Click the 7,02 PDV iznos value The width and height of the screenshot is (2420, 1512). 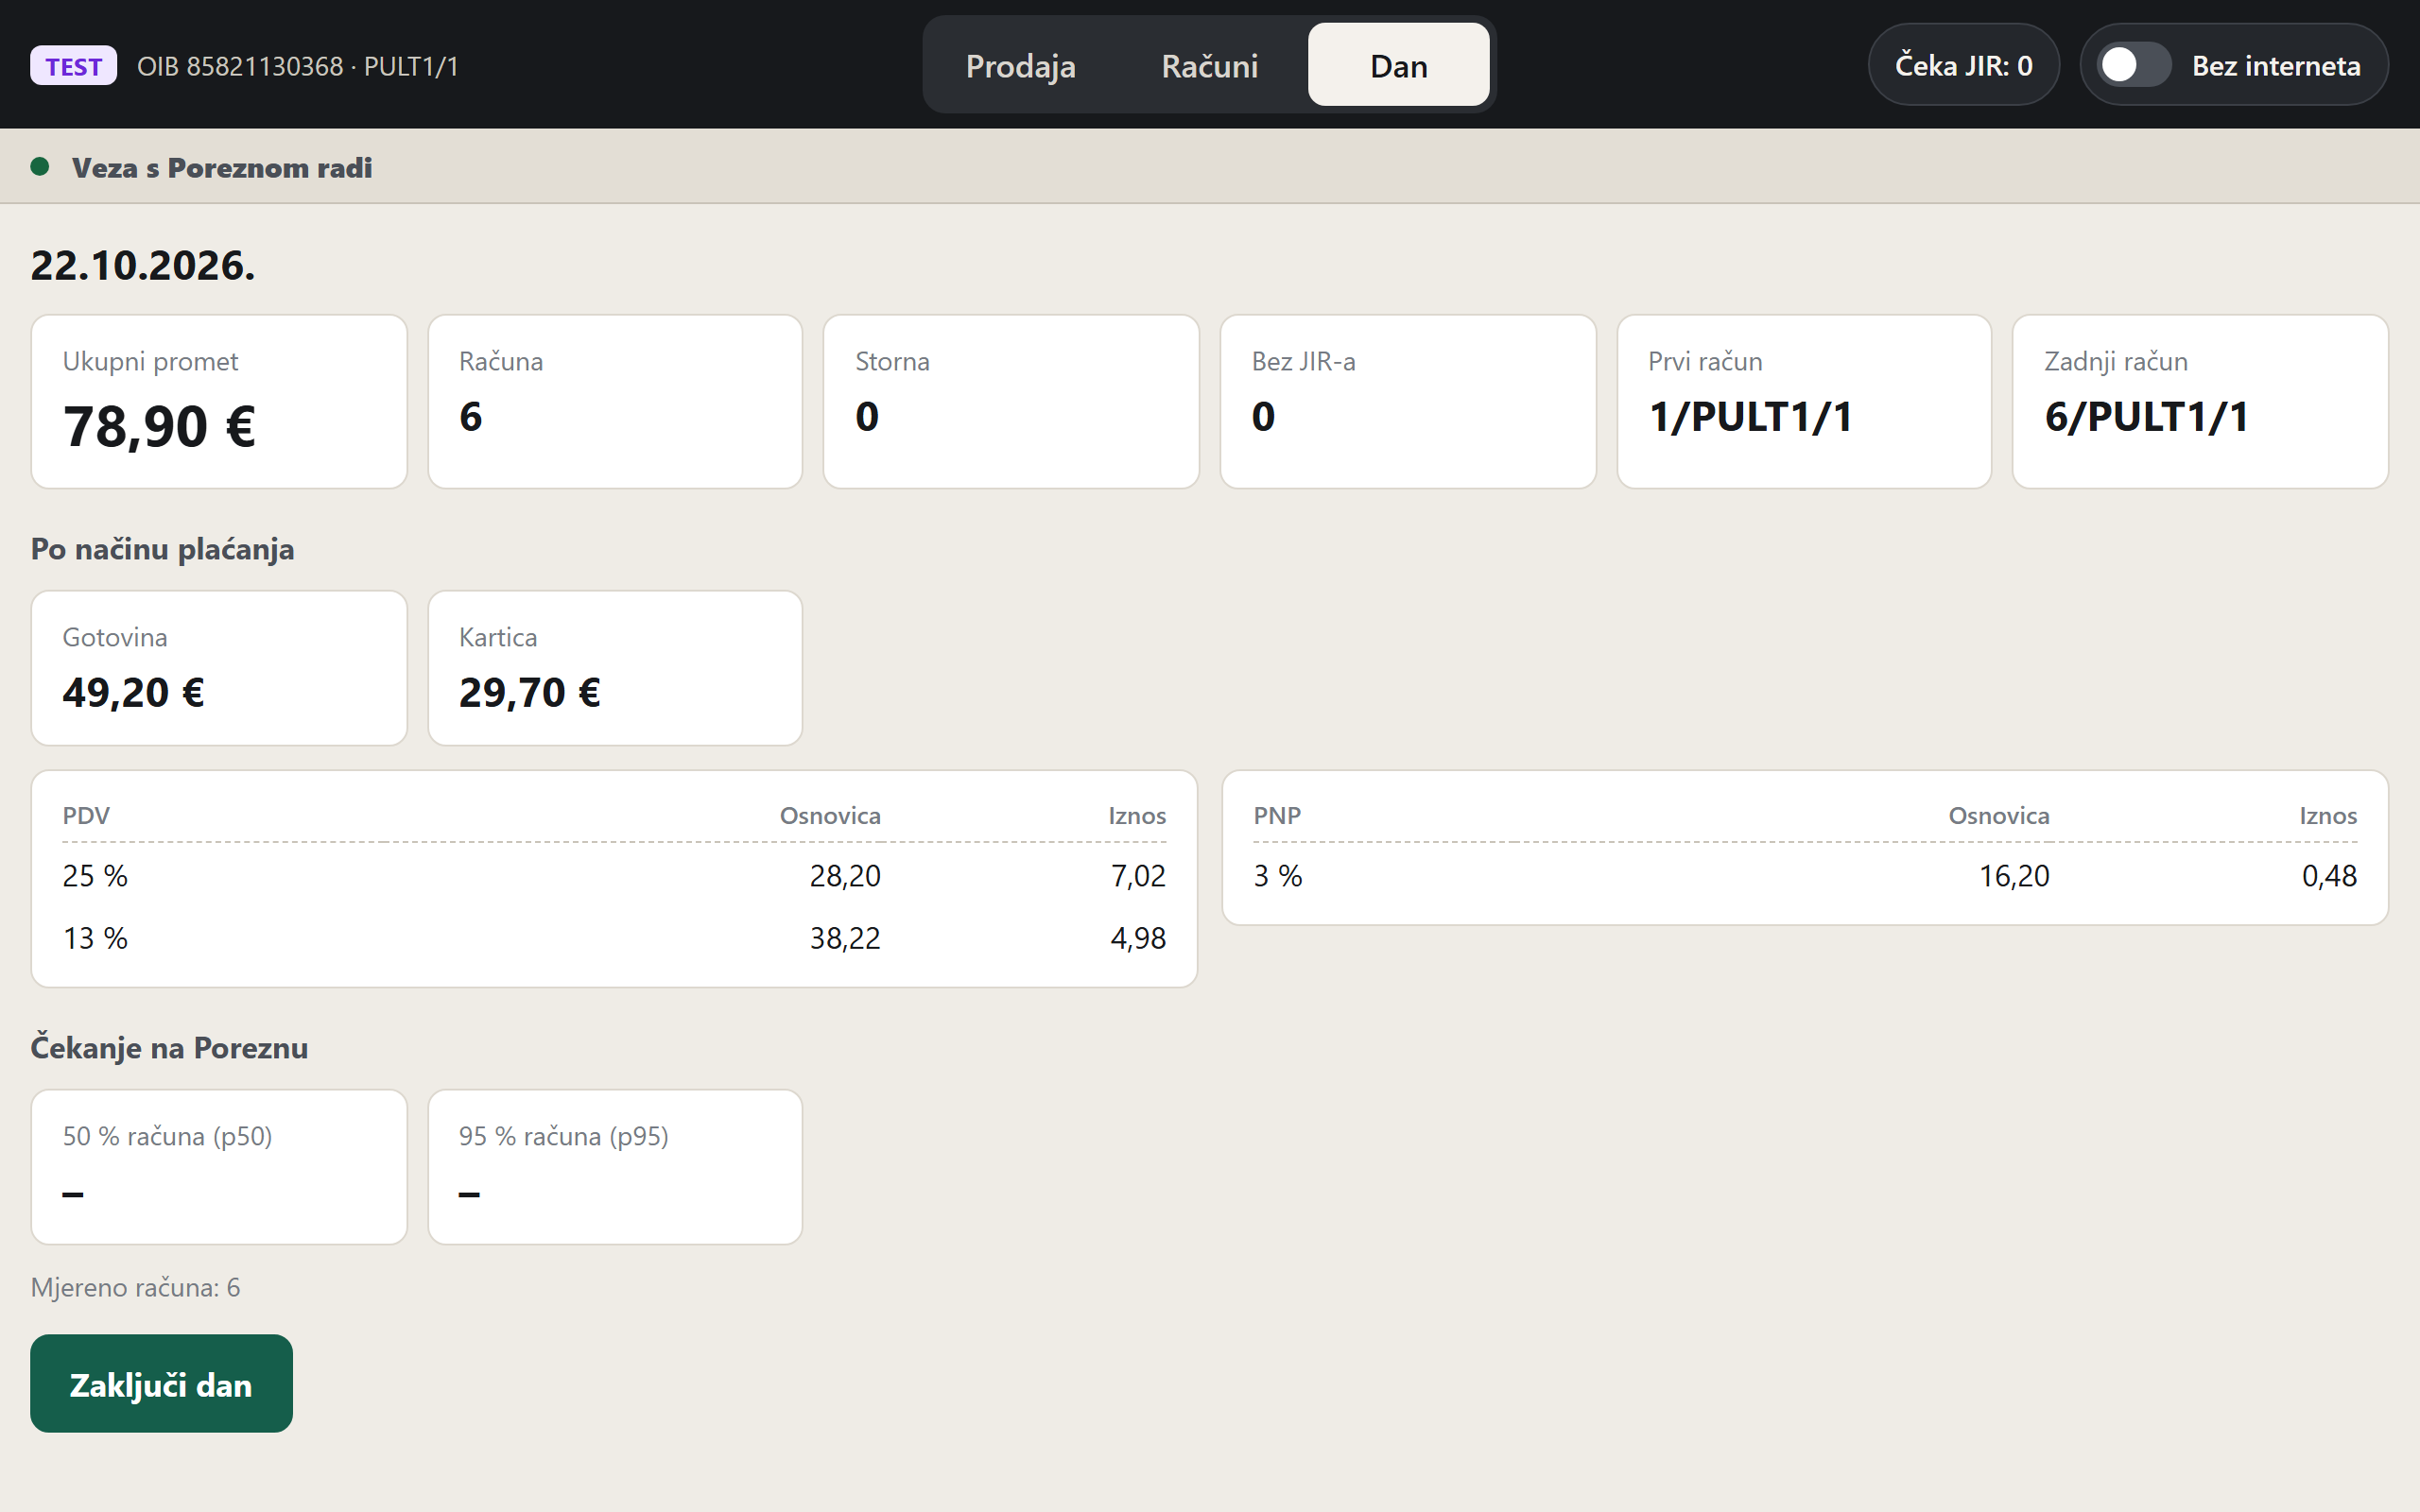(x=1138, y=876)
